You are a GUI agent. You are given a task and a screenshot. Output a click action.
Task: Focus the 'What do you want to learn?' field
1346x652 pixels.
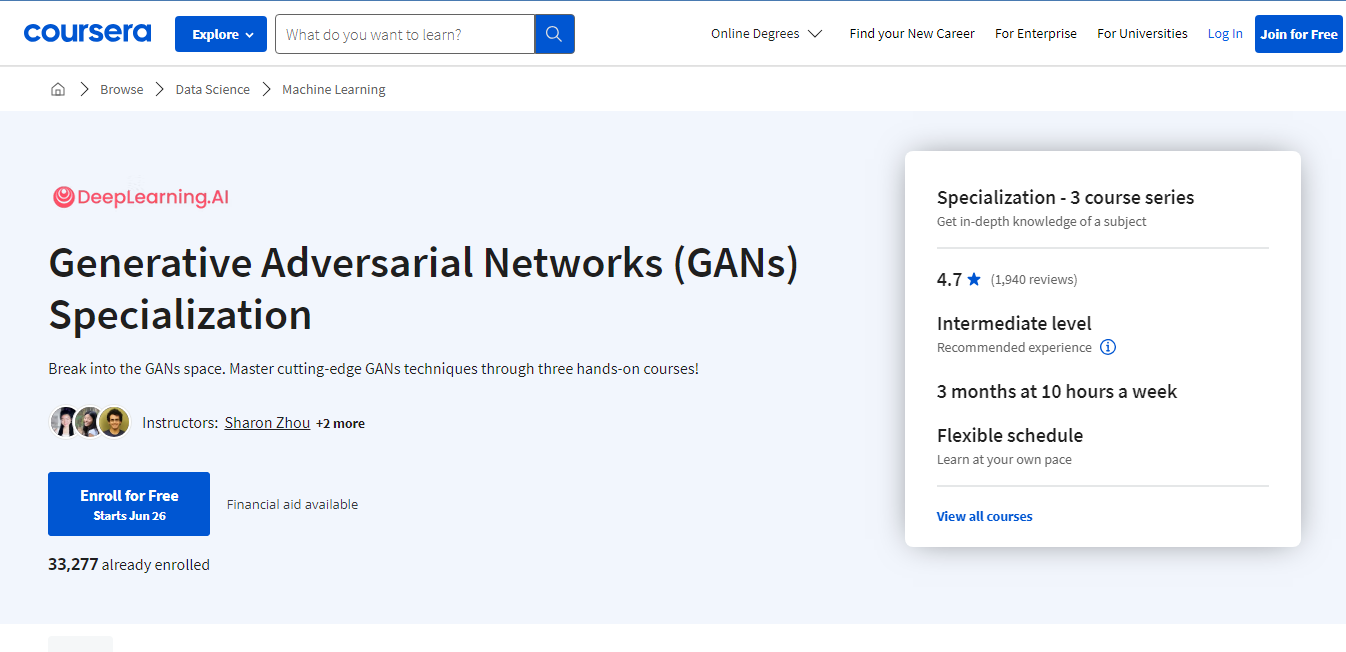pyautogui.click(x=405, y=34)
